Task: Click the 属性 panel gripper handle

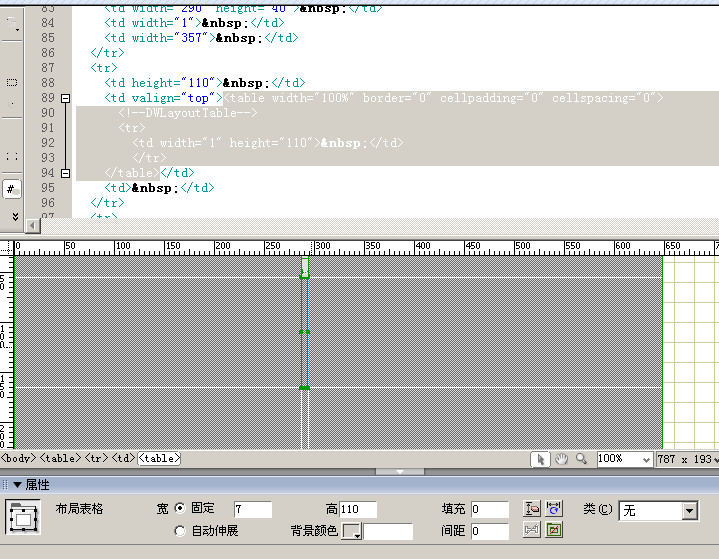Action: pos(5,485)
